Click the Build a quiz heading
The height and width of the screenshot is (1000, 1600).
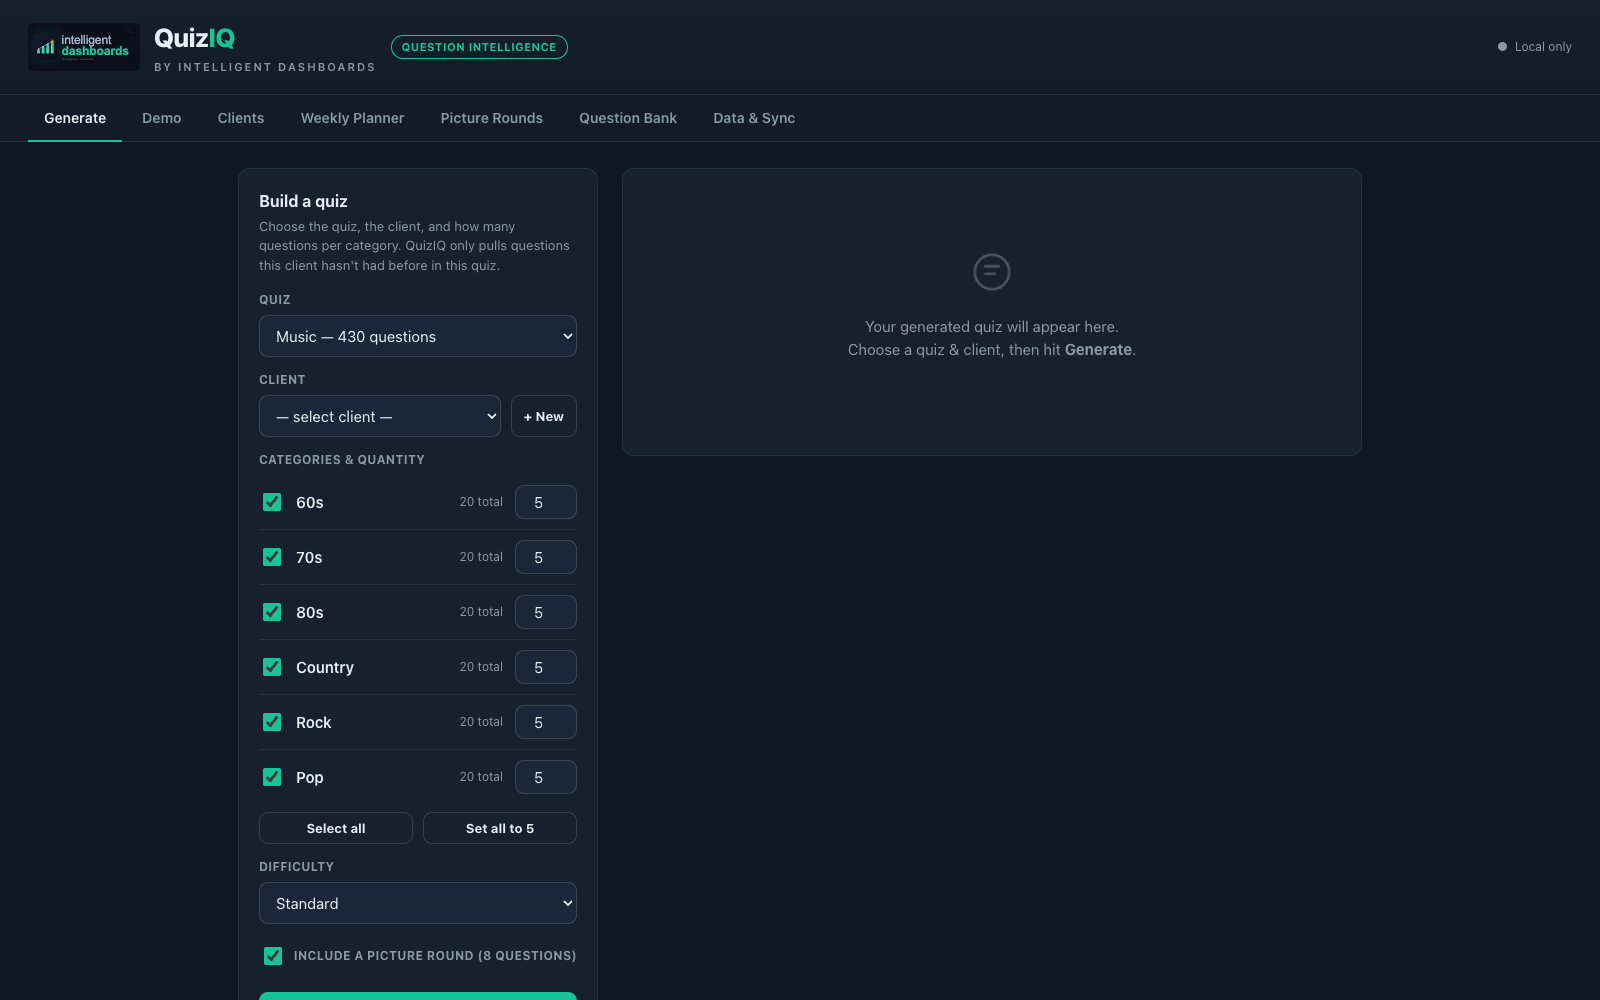point(303,201)
